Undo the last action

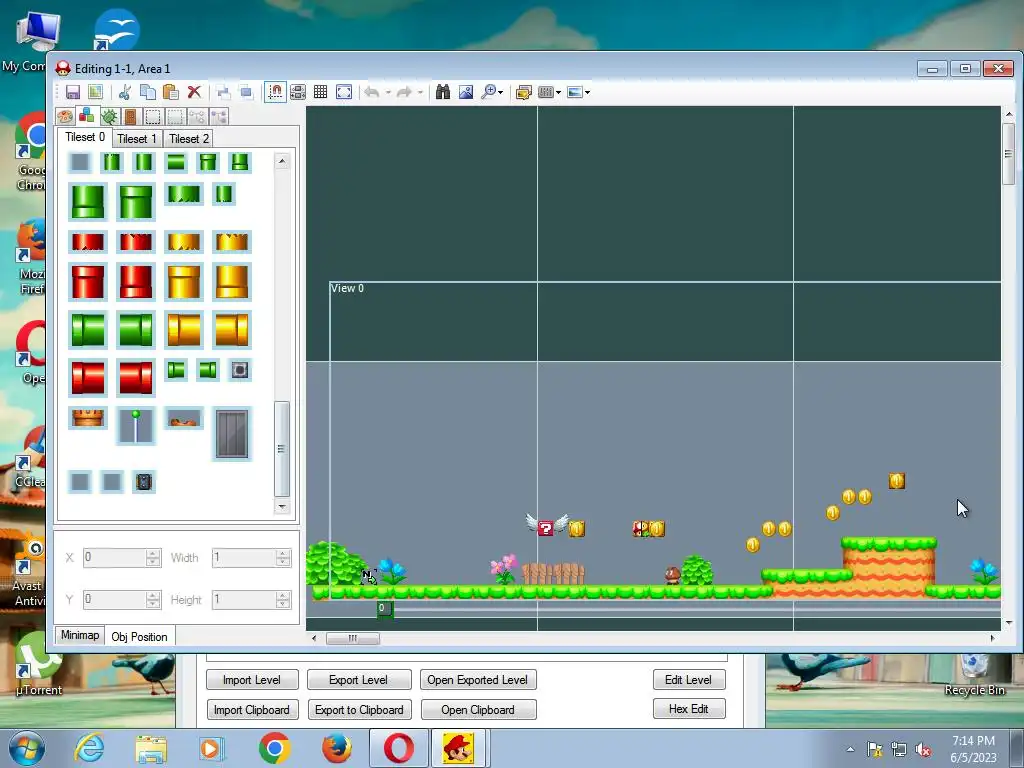pos(372,92)
